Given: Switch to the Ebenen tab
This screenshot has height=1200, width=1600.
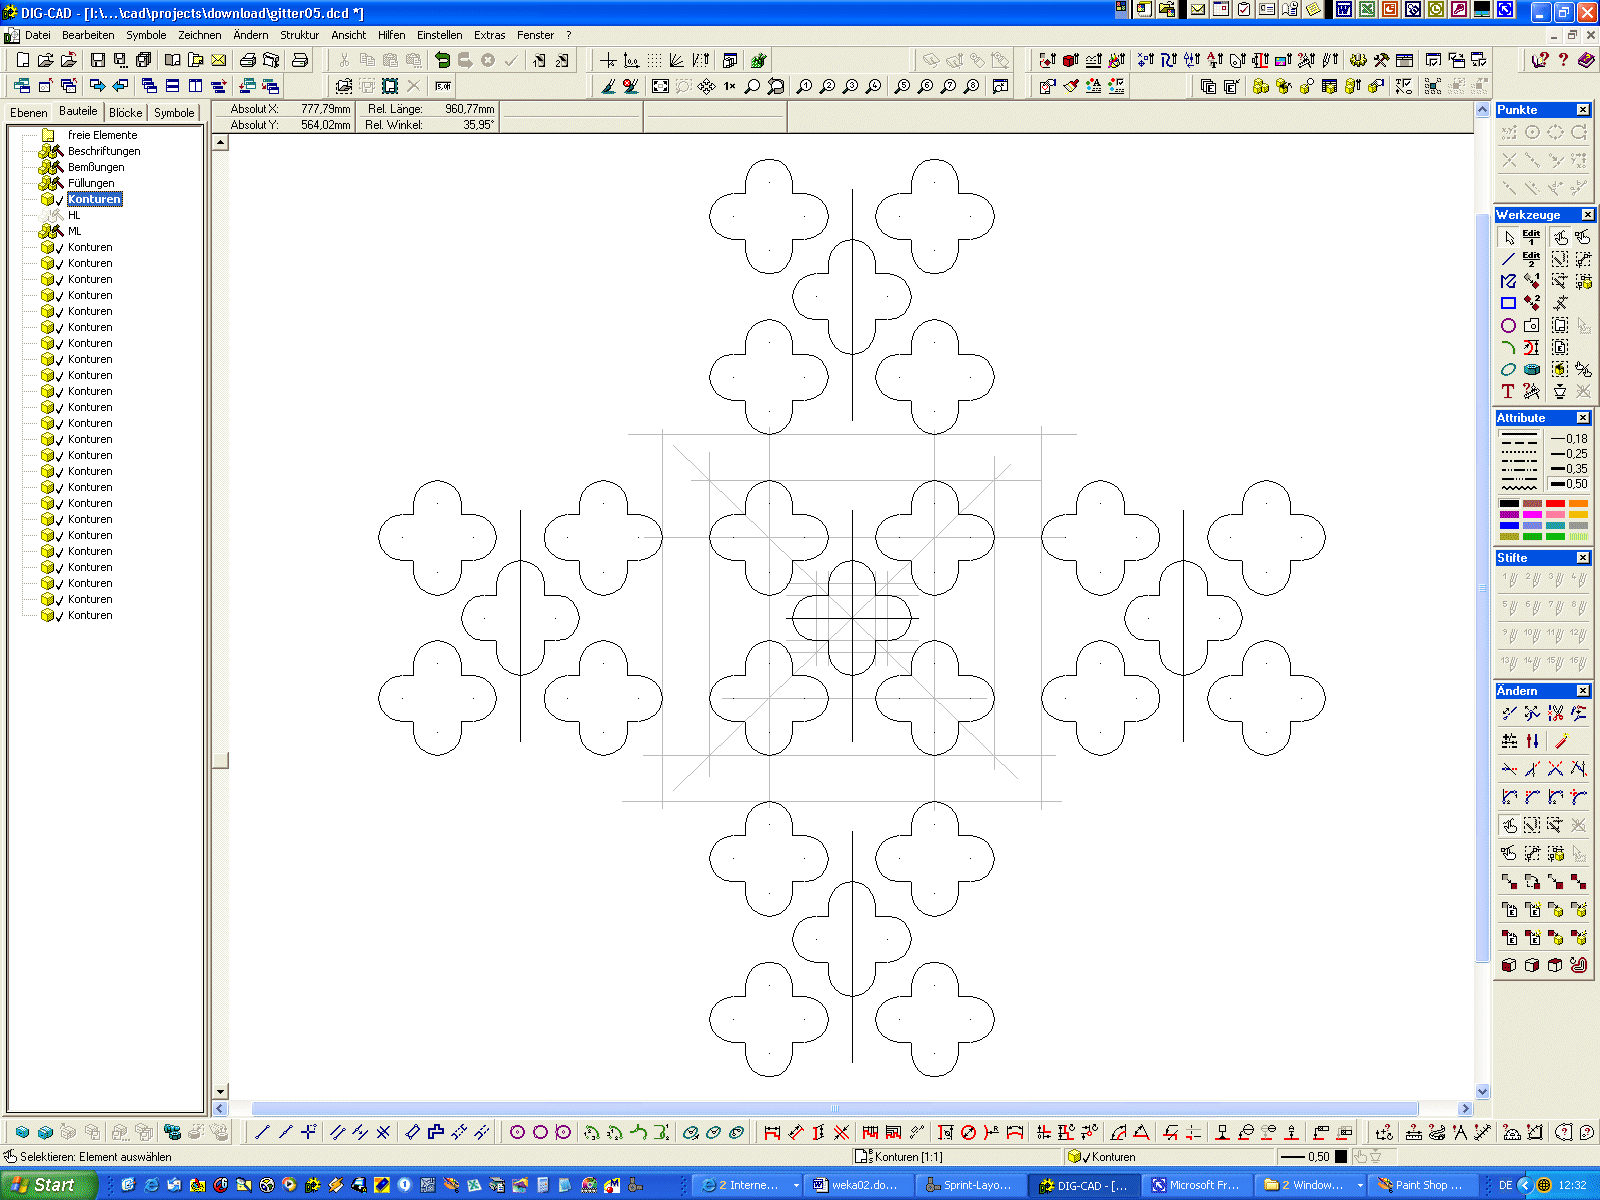Looking at the screenshot, I should point(29,113).
